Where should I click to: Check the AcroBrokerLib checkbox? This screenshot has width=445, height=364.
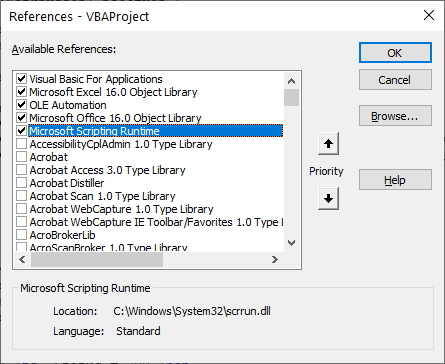click(x=21, y=235)
